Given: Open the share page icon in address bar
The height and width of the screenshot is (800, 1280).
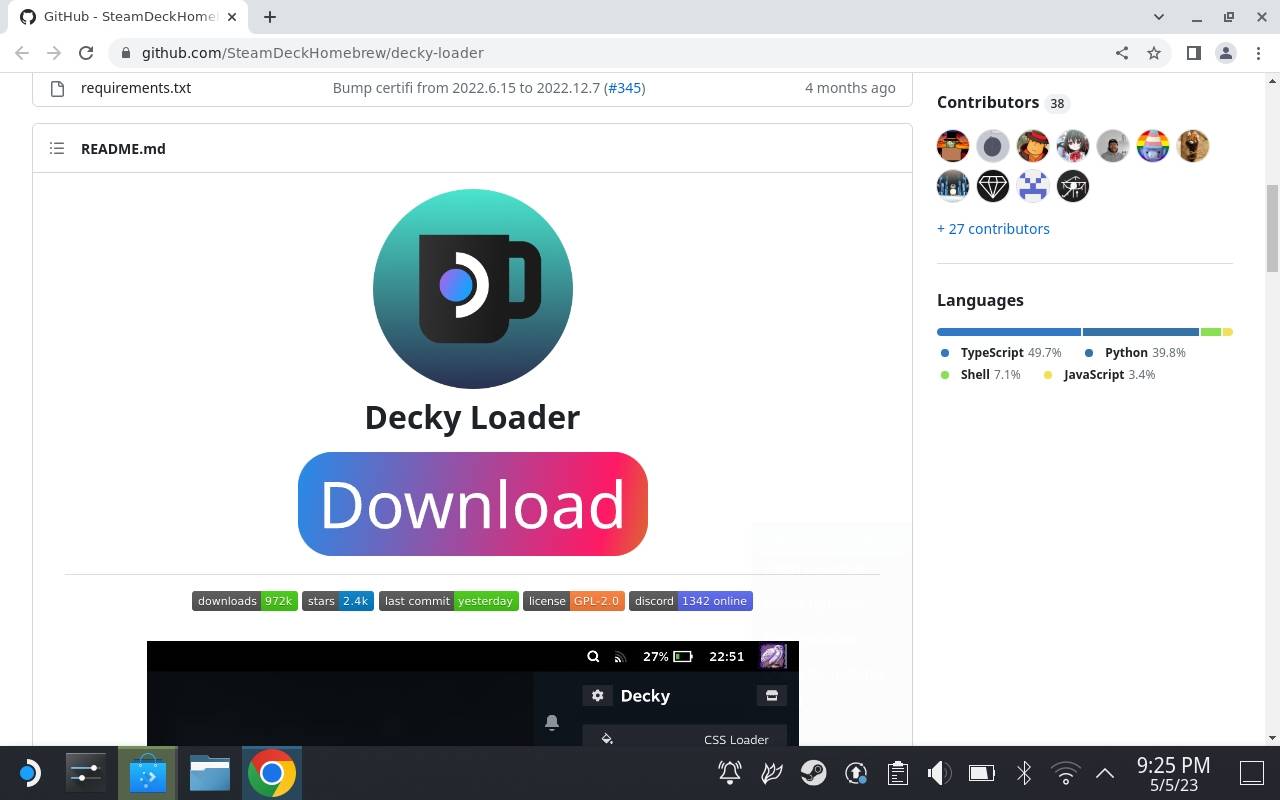Looking at the screenshot, I should (x=1122, y=53).
